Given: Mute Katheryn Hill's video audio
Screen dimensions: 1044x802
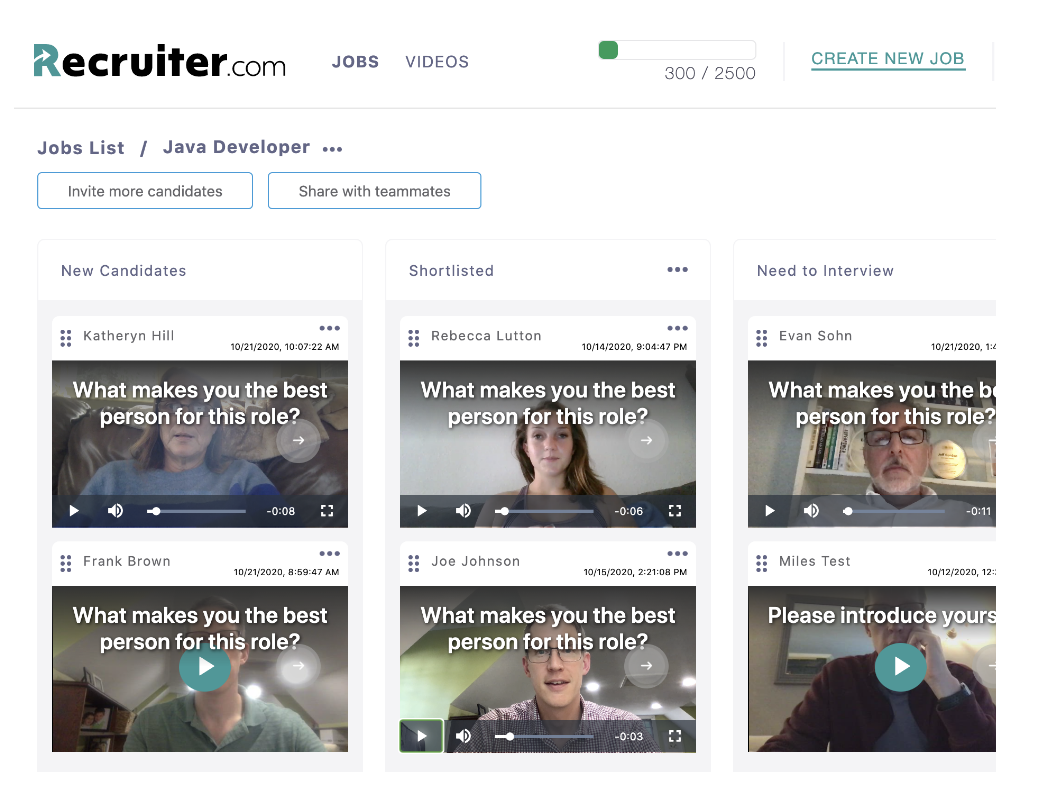Looking at the screenshot, I should click(x=116, y=511).
